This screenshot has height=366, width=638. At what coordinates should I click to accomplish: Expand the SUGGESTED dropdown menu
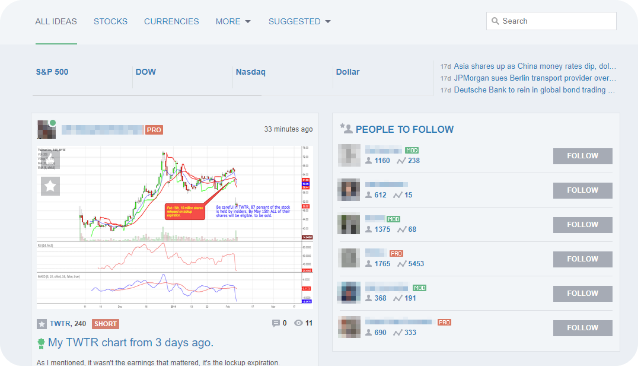pyautogui.click(x=299, y=21)
